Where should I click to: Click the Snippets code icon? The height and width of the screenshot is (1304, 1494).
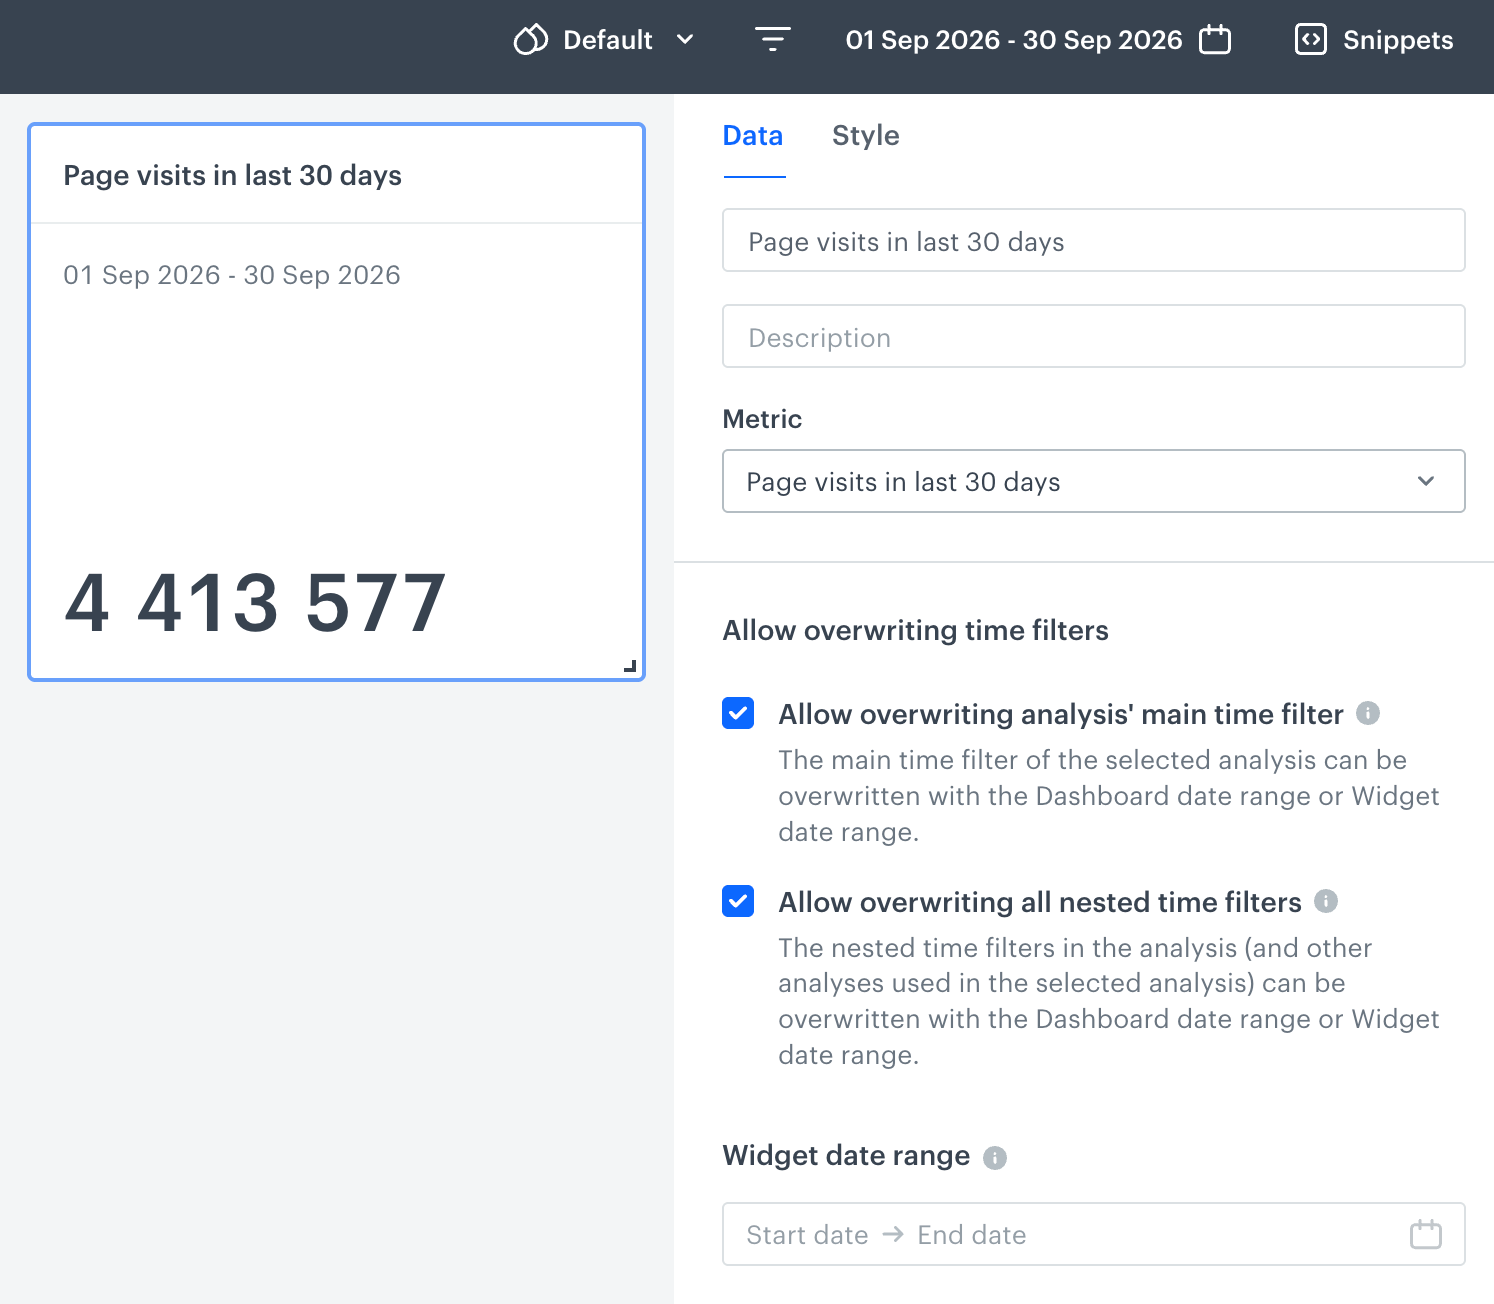pyautogui.click(x=1310, y=40)
